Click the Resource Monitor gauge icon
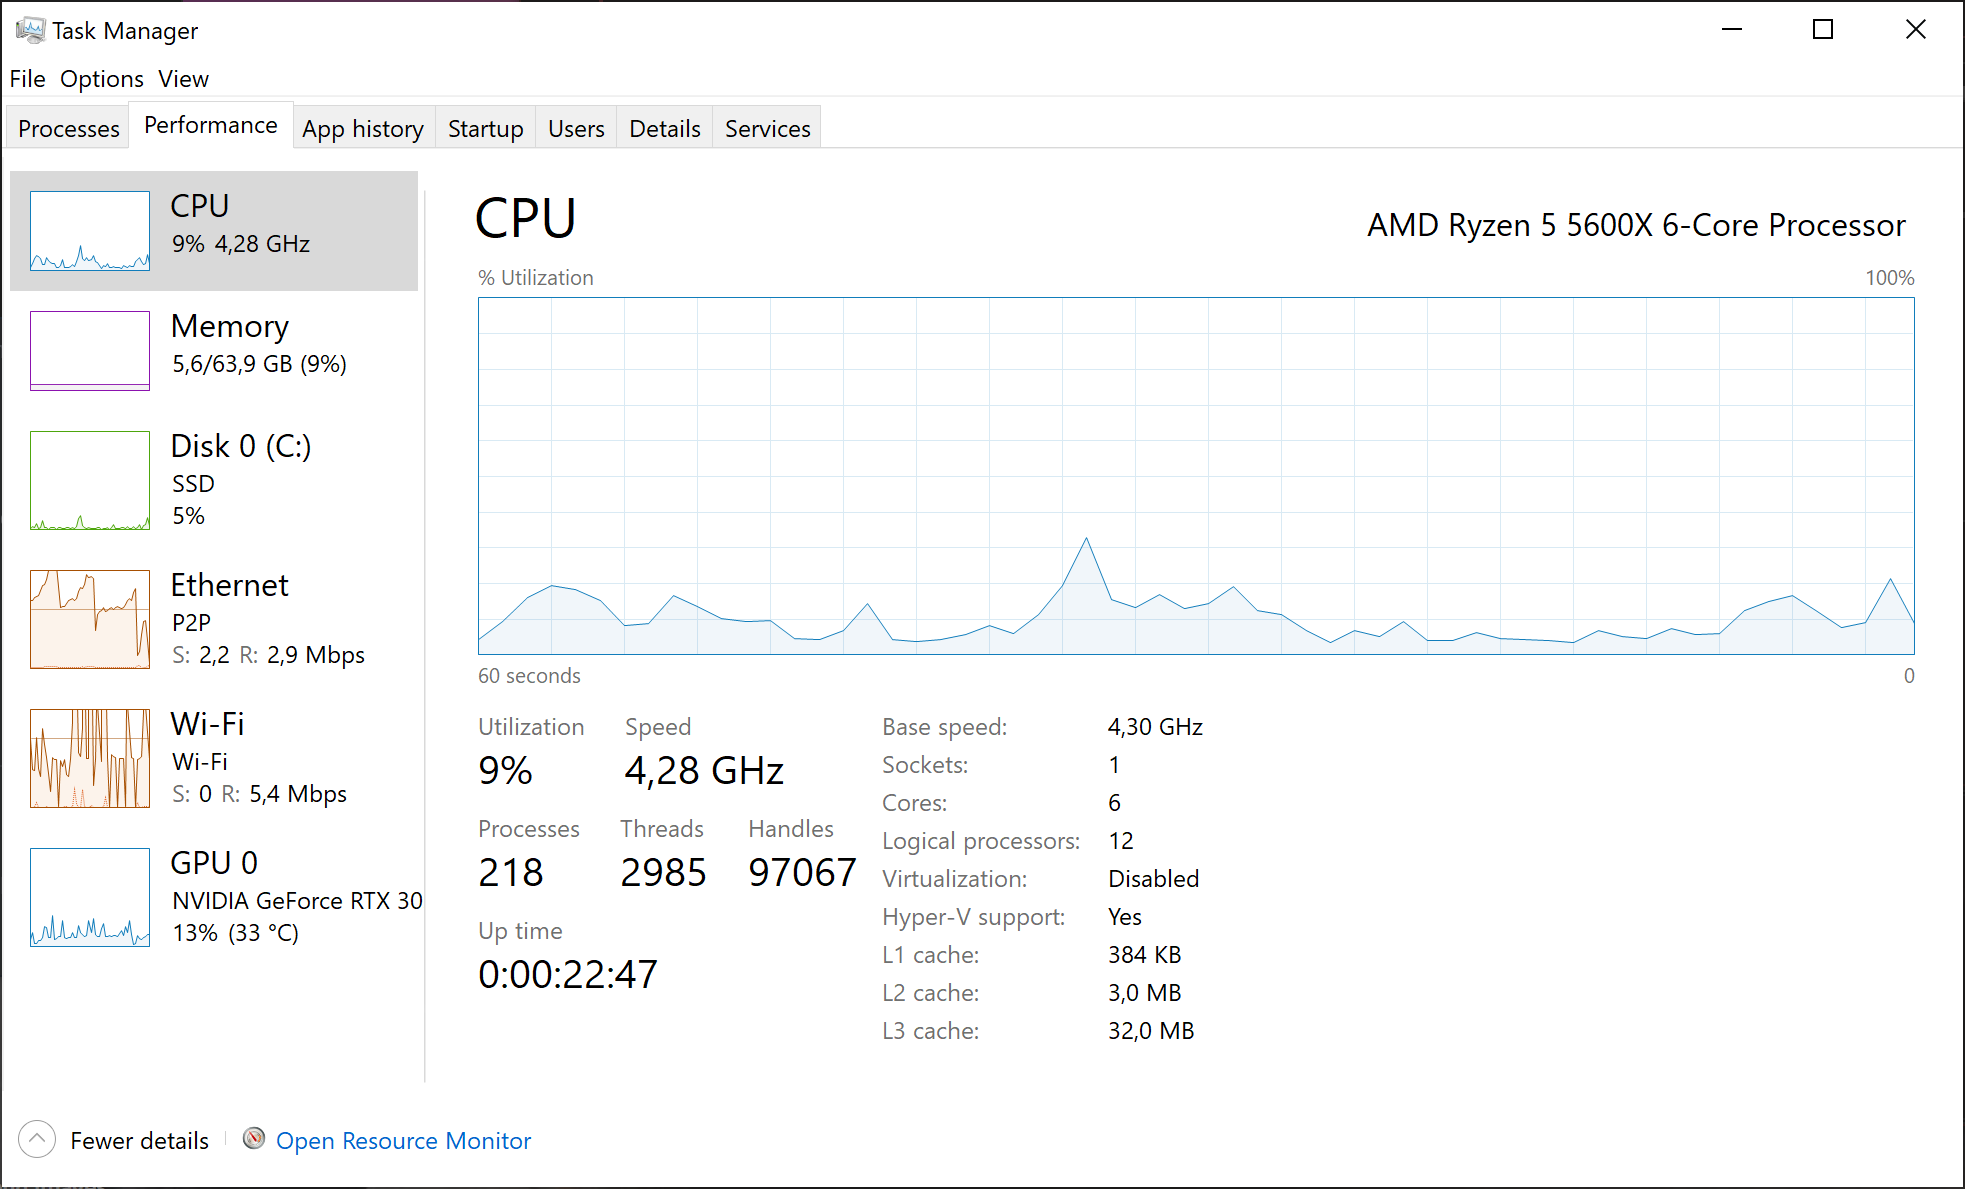 click(254, 1139)
